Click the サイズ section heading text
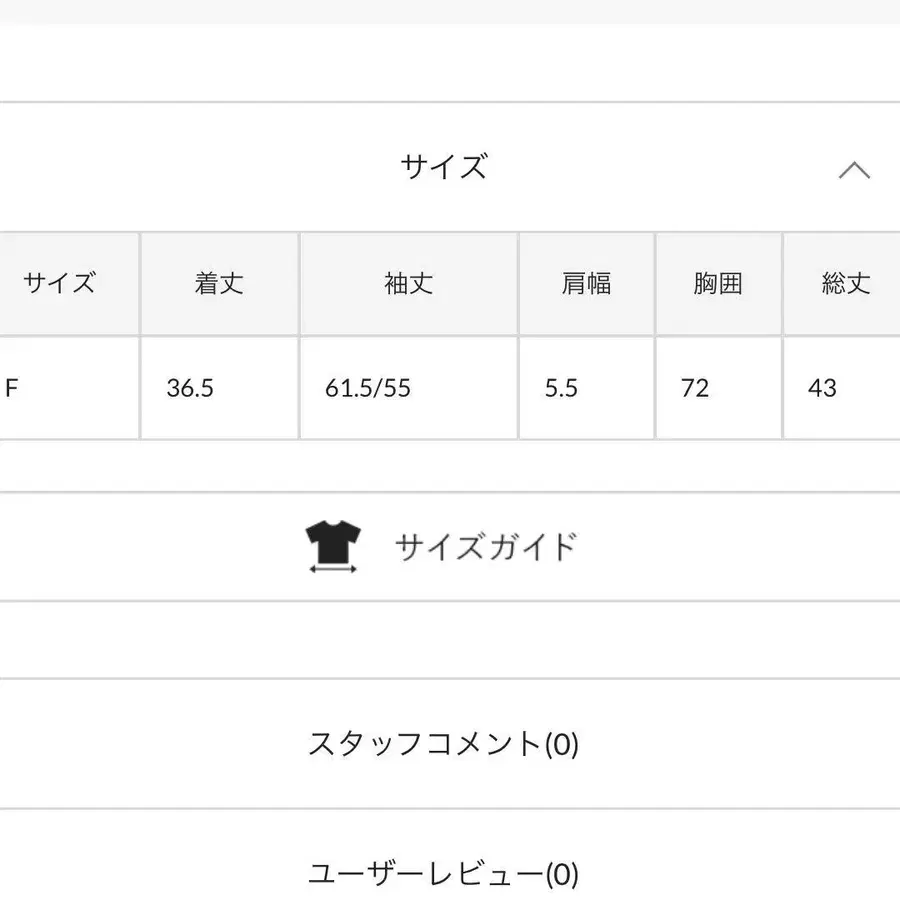This screenshot has width=900, height=900. (x=444, y=167)
